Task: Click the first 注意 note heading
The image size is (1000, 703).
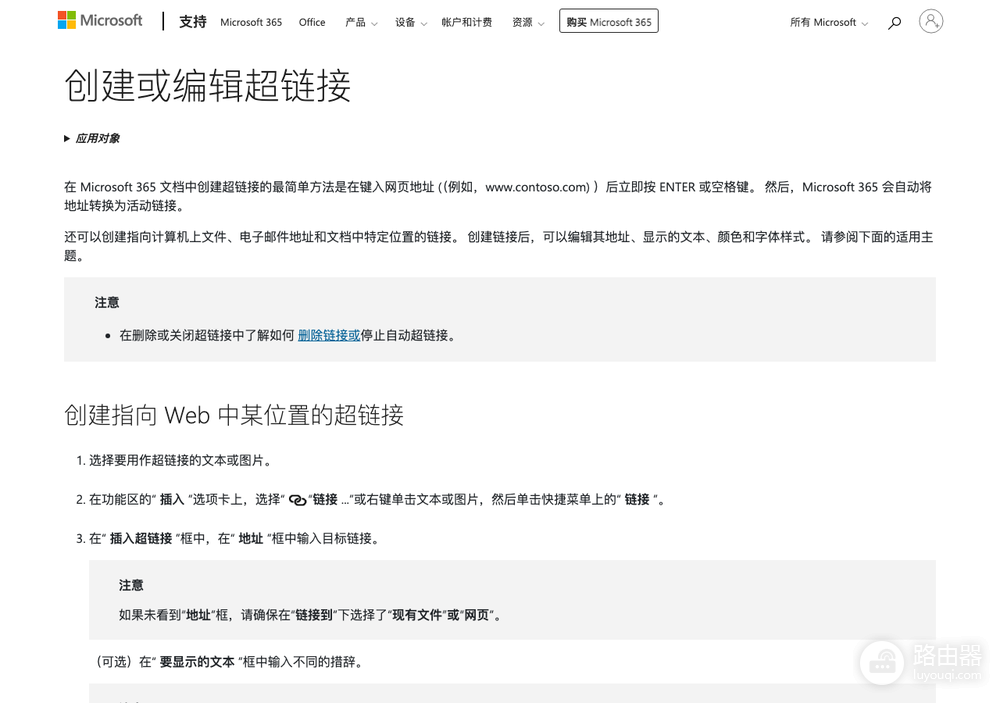Action: tap(107, 302)
